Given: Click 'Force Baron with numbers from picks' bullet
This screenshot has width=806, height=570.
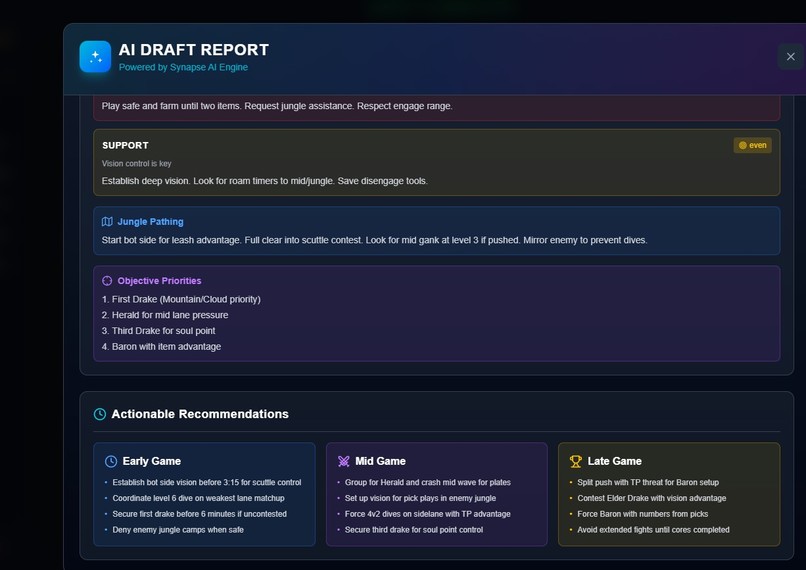Looking at the screenshot, I should click(643, 514).
